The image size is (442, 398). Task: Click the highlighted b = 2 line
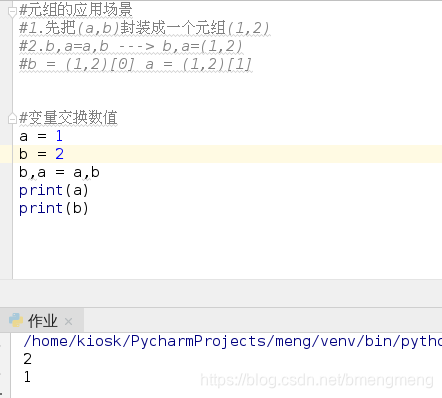(228, 154)
